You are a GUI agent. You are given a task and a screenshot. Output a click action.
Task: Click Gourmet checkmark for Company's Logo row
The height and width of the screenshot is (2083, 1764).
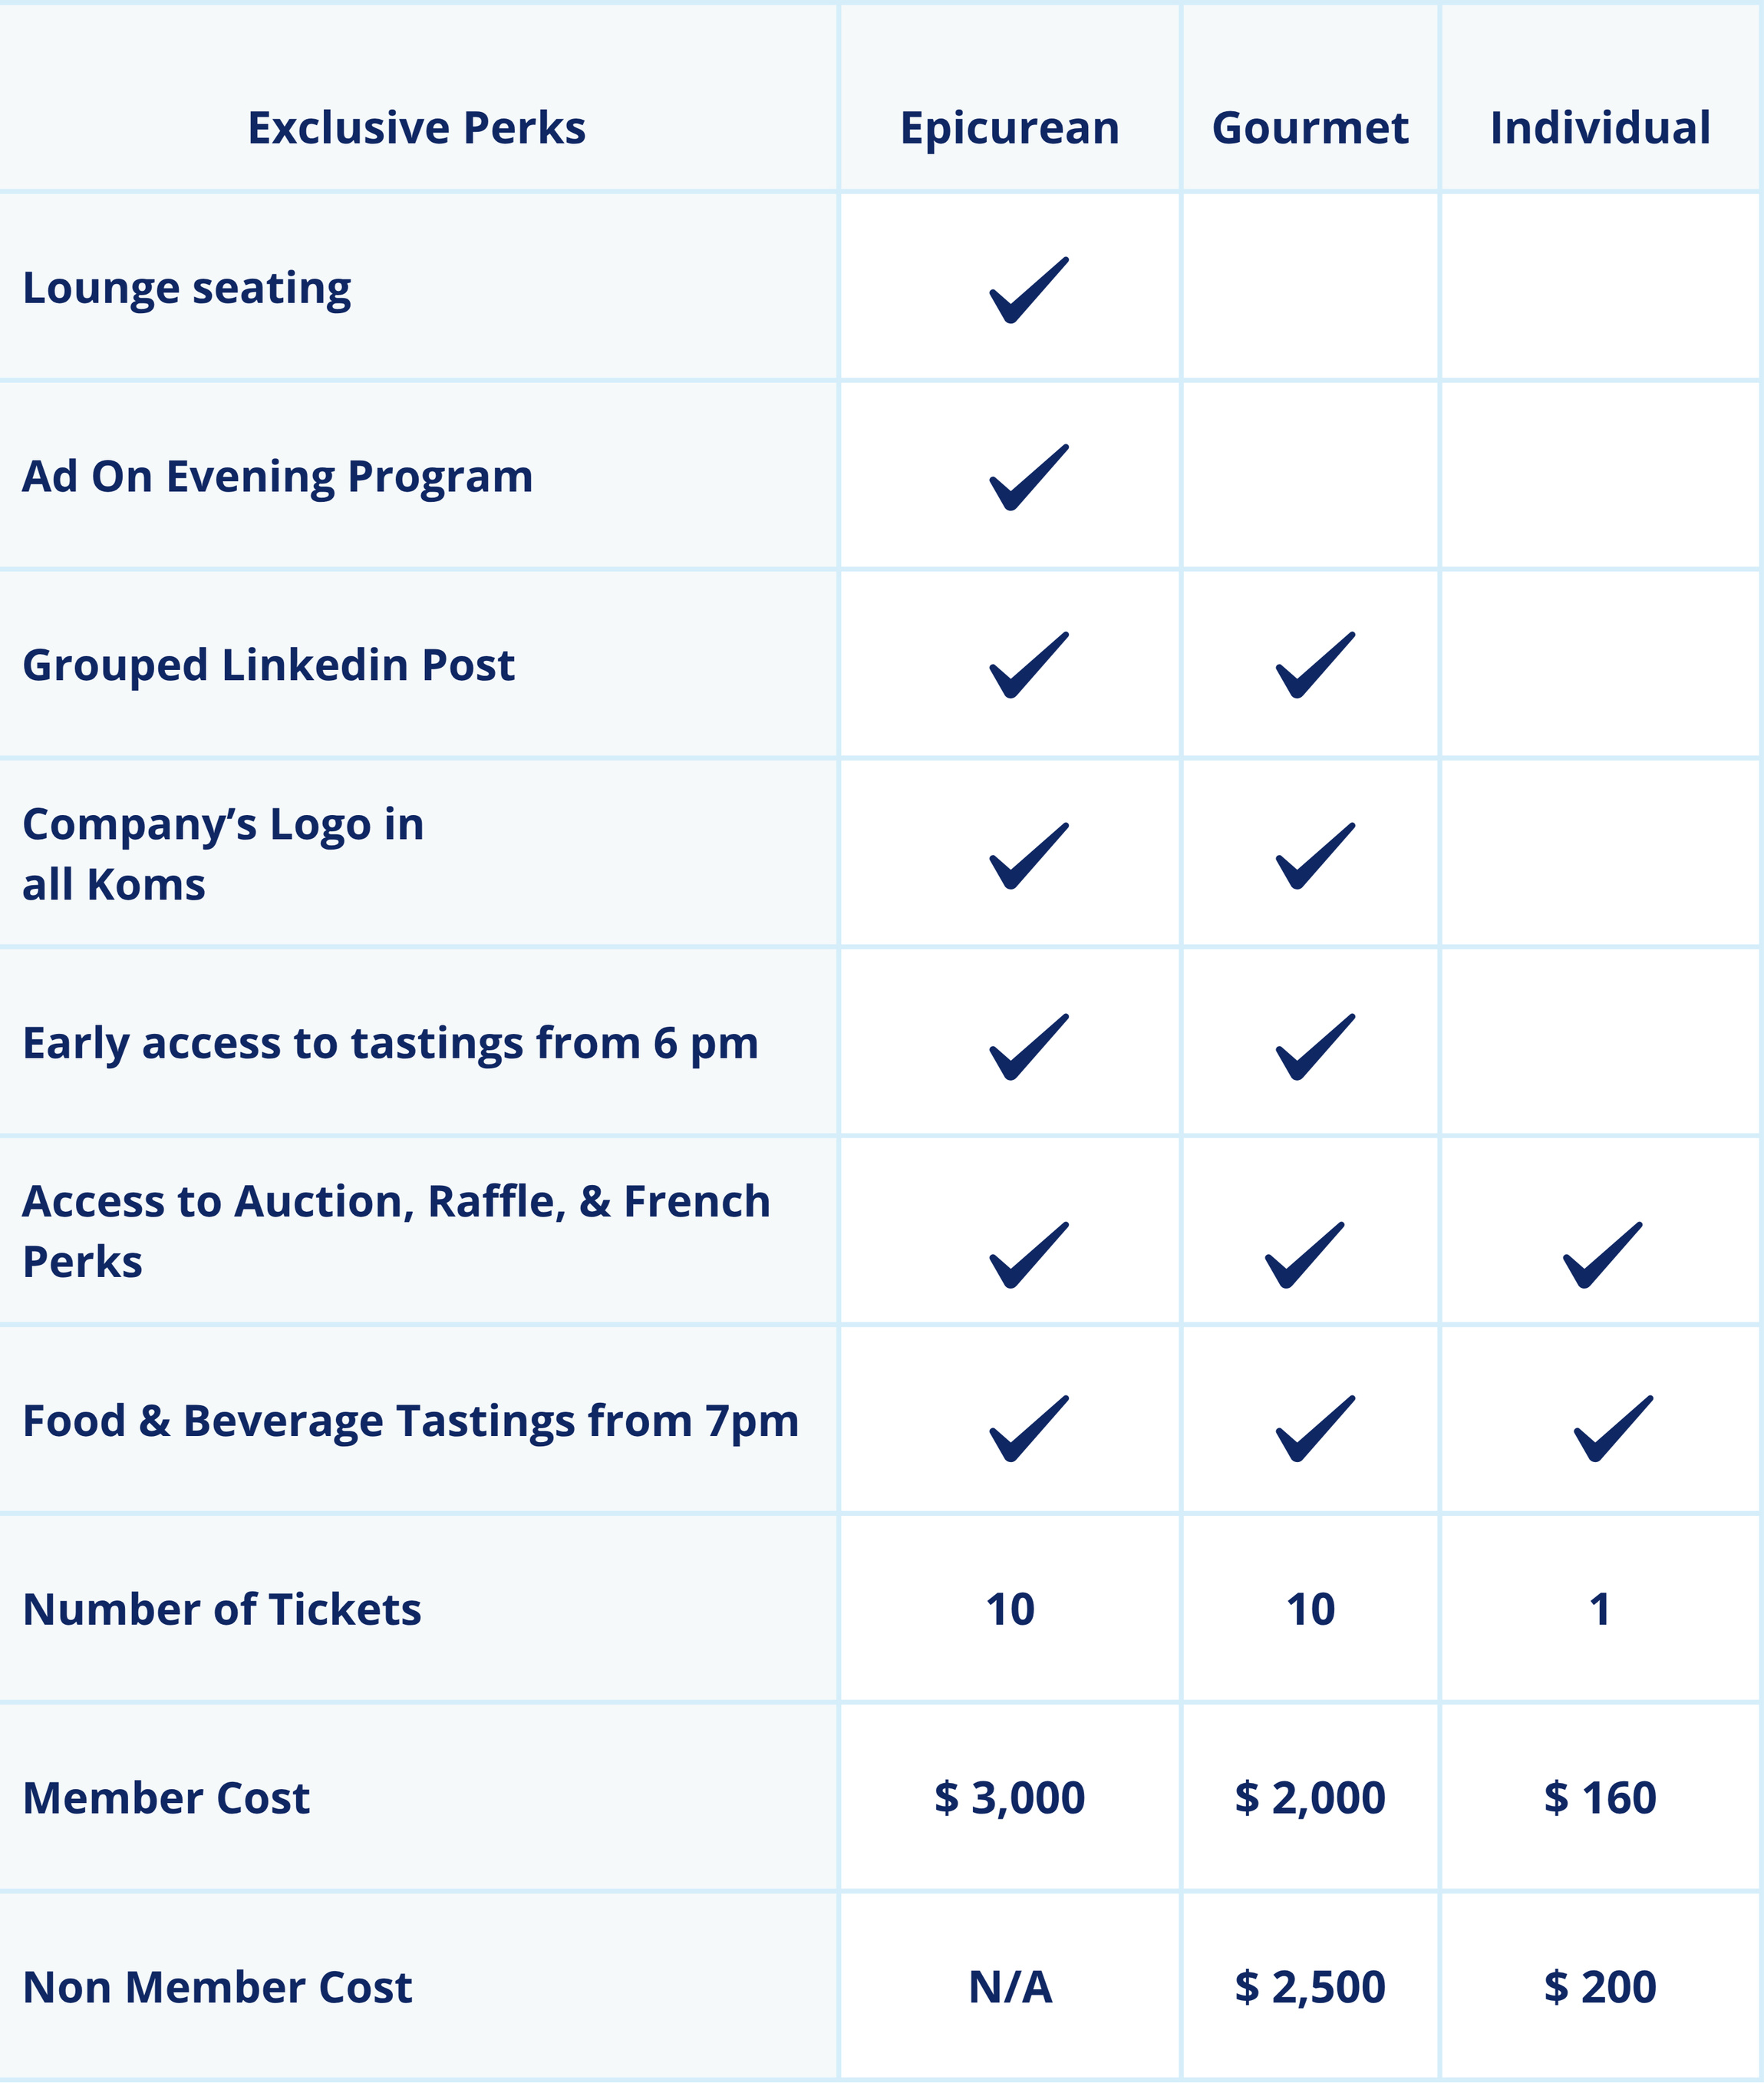click(1316, 856)
